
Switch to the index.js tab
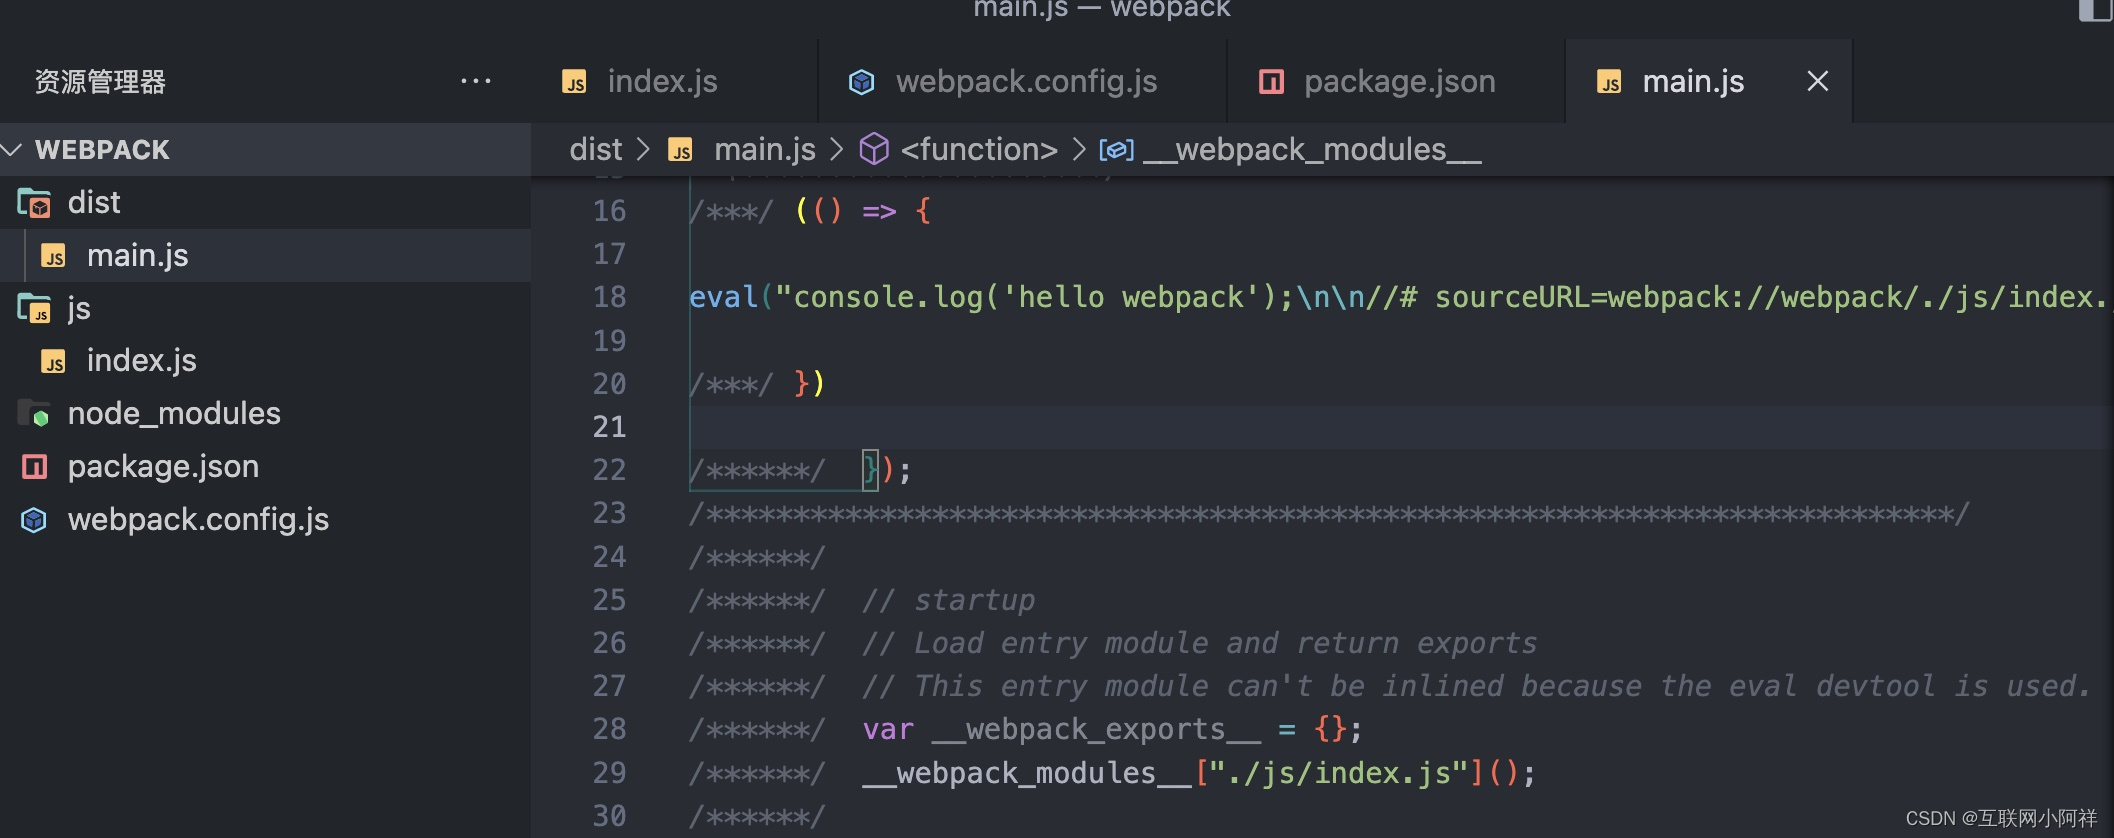(x=662, y=81)
